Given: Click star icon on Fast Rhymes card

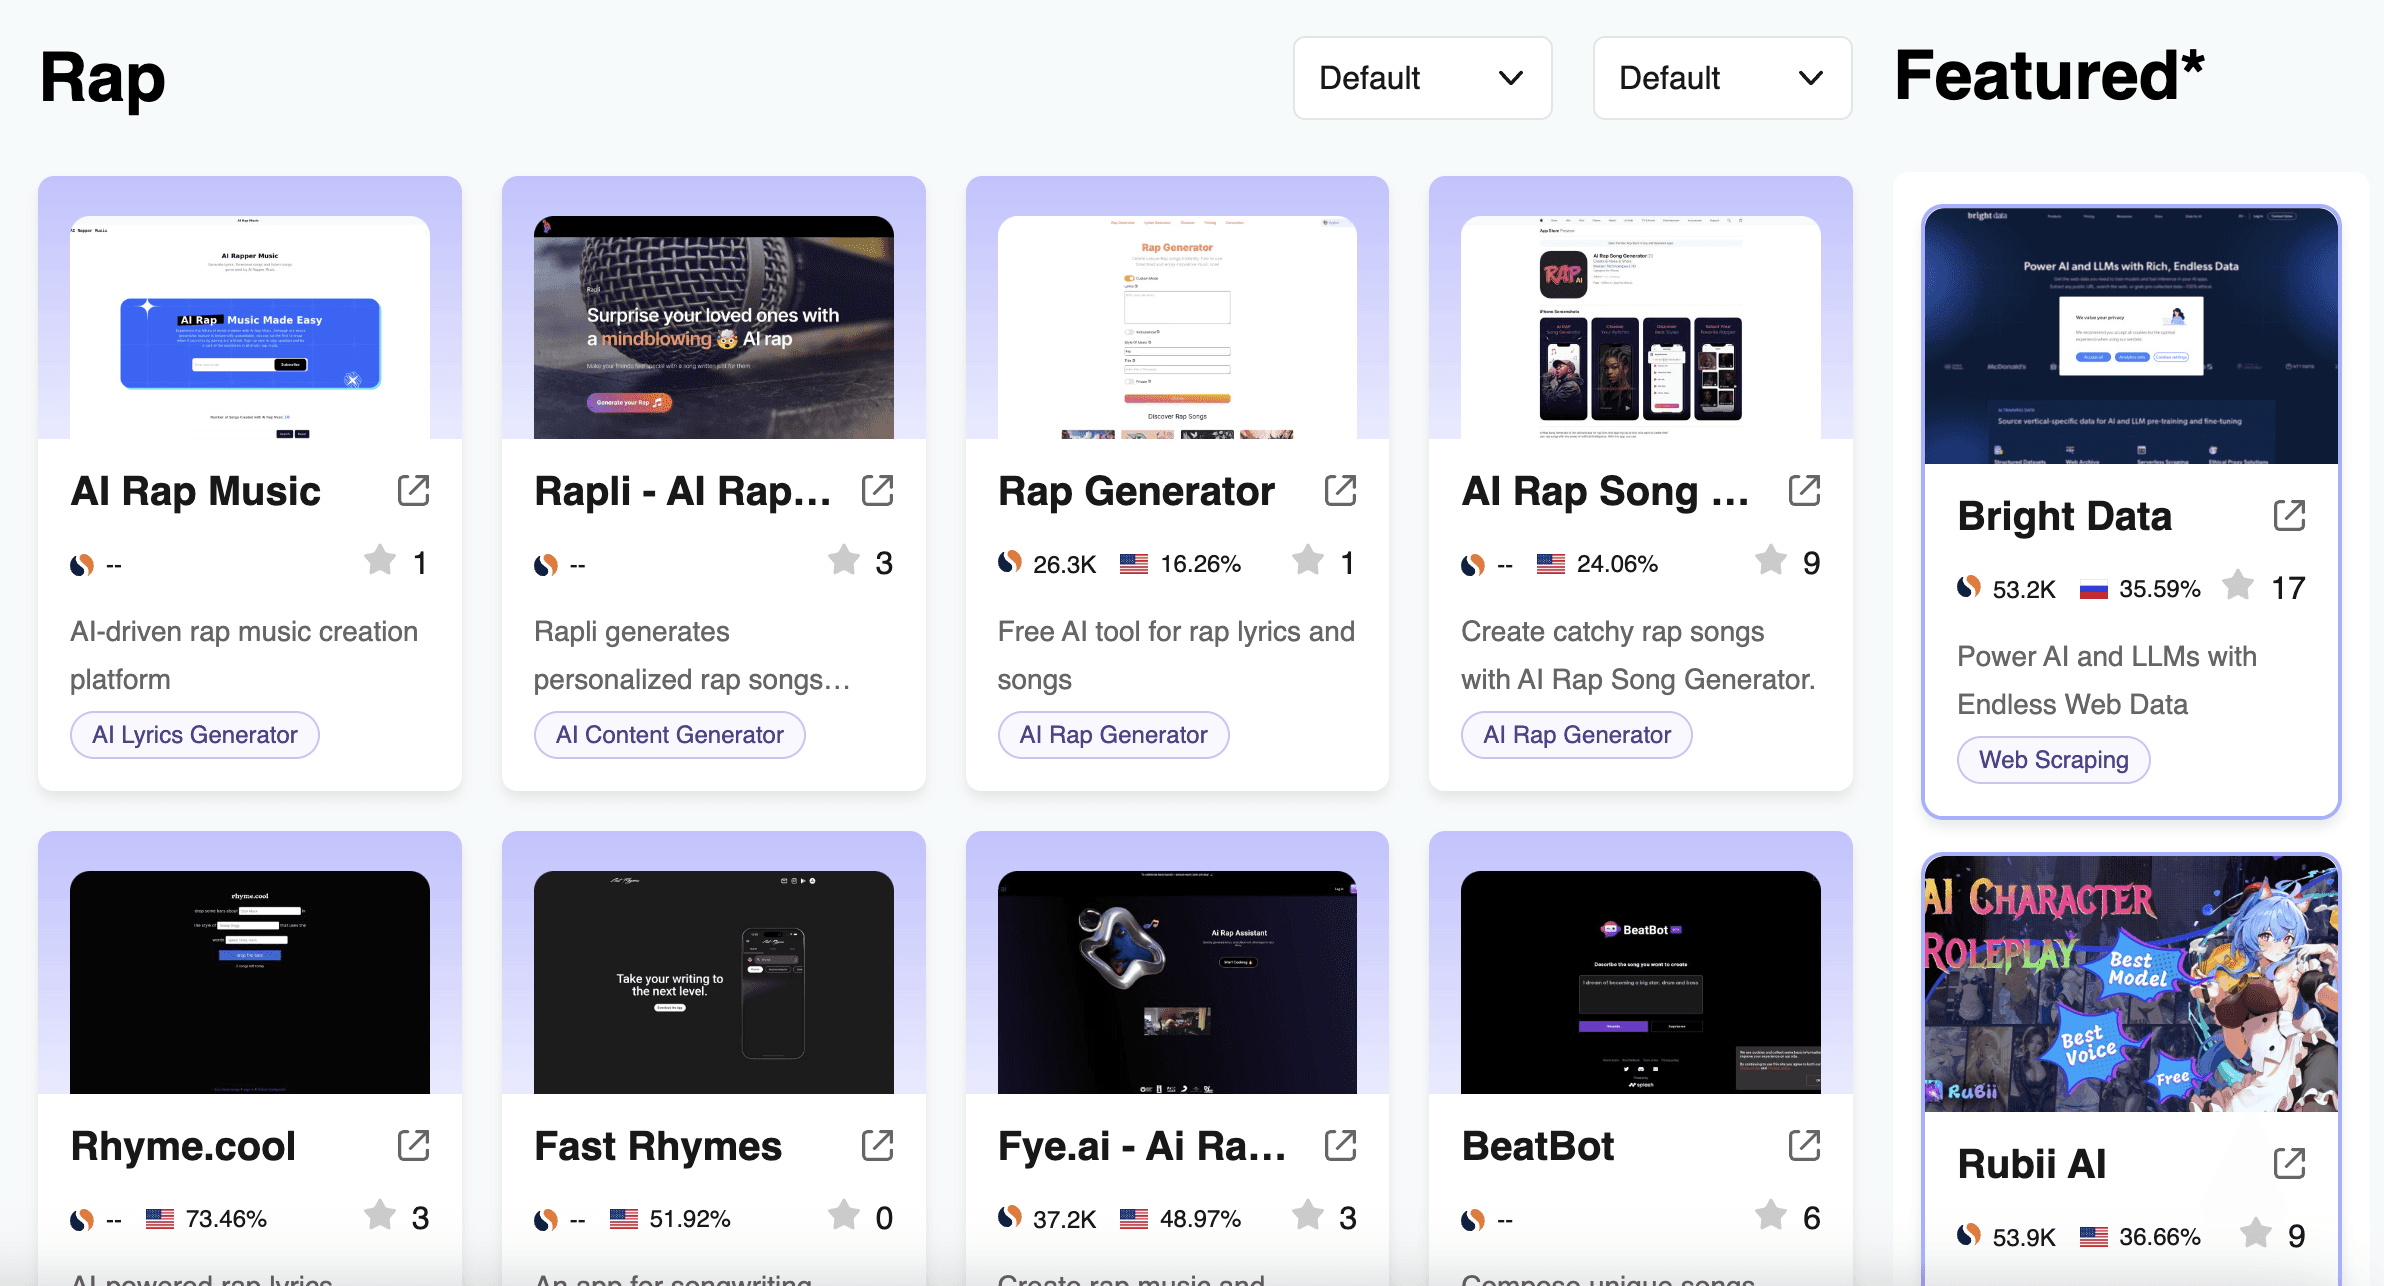Looking at the screenshot, I should (x=844, y=1215).
